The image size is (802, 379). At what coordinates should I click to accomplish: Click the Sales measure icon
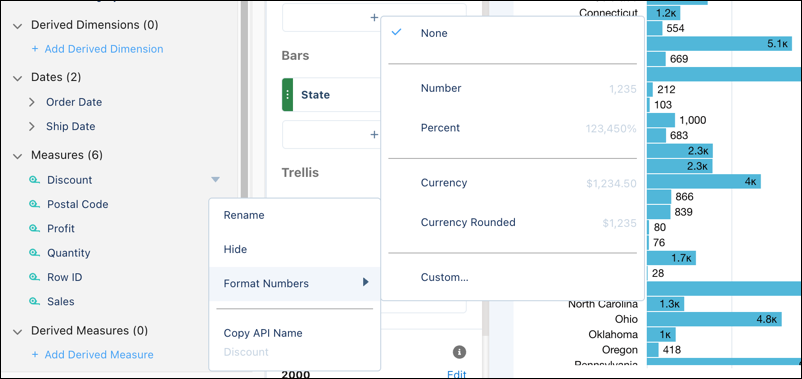coord(34,301)
